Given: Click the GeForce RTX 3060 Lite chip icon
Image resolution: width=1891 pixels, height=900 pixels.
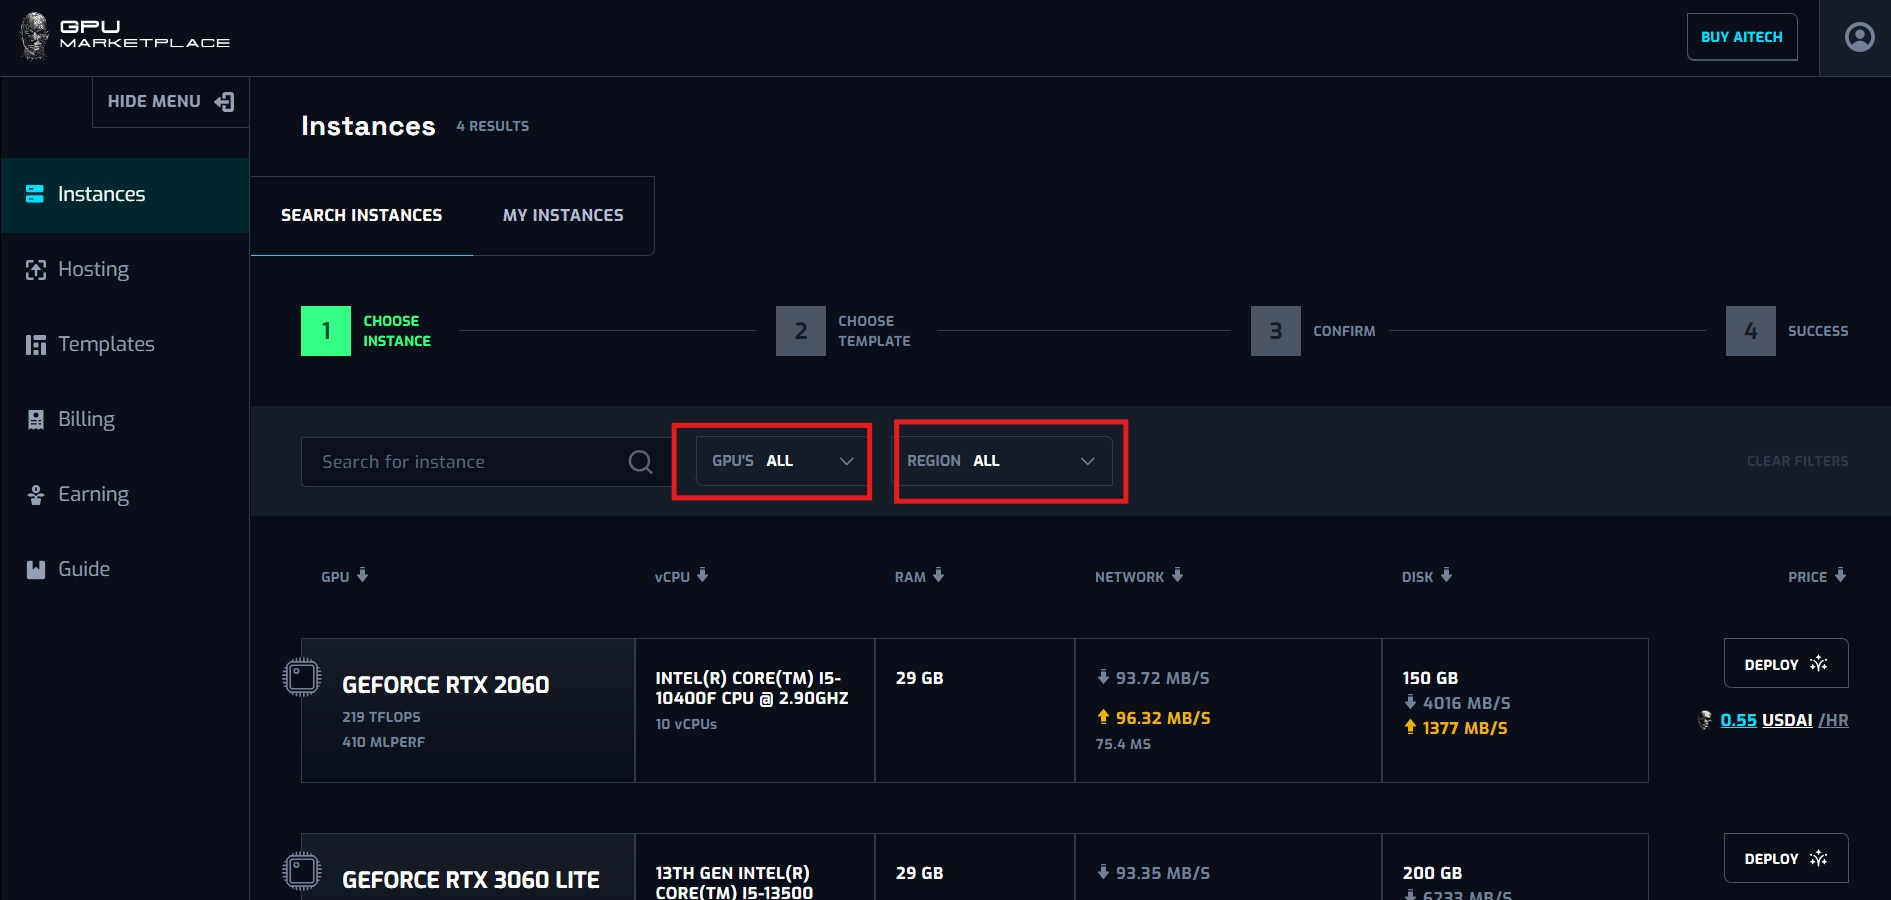Looking at the screenshot, I should pyautogui.click(x=301, y=871).
